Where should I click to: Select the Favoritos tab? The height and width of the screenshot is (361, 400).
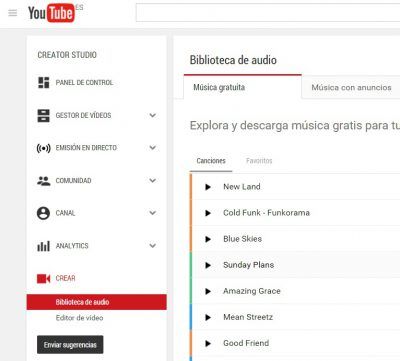coord(259,161)
